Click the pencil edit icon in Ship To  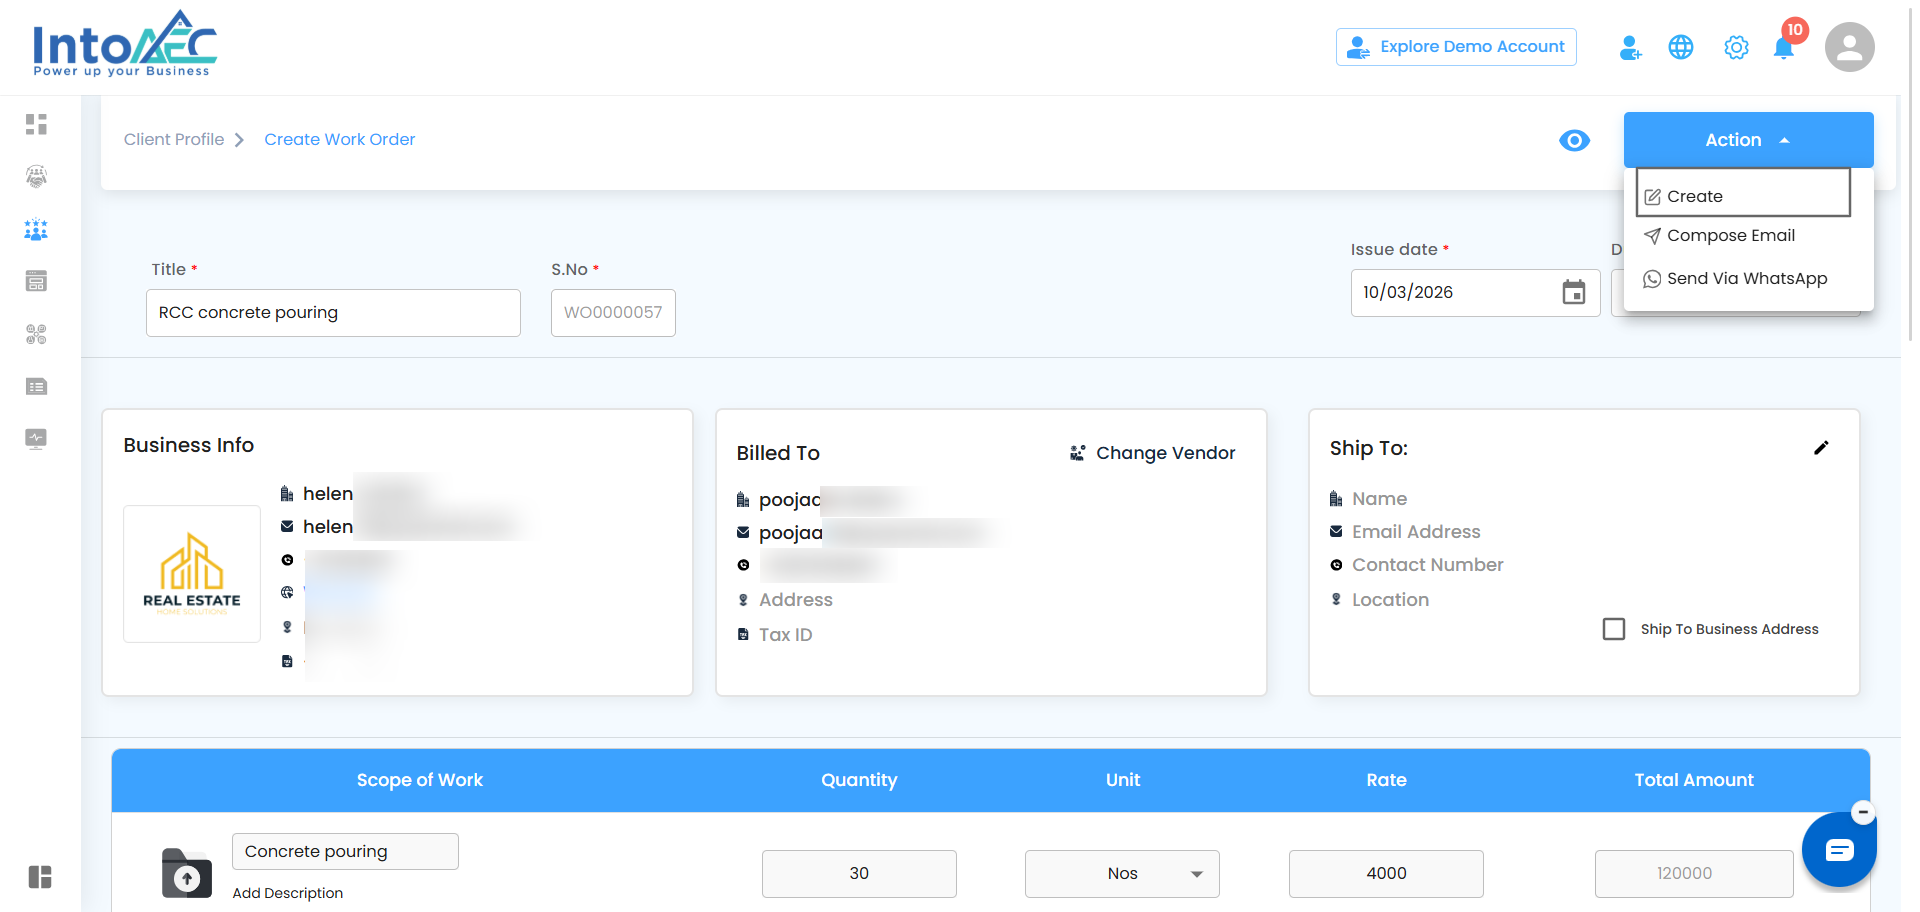1821,448
